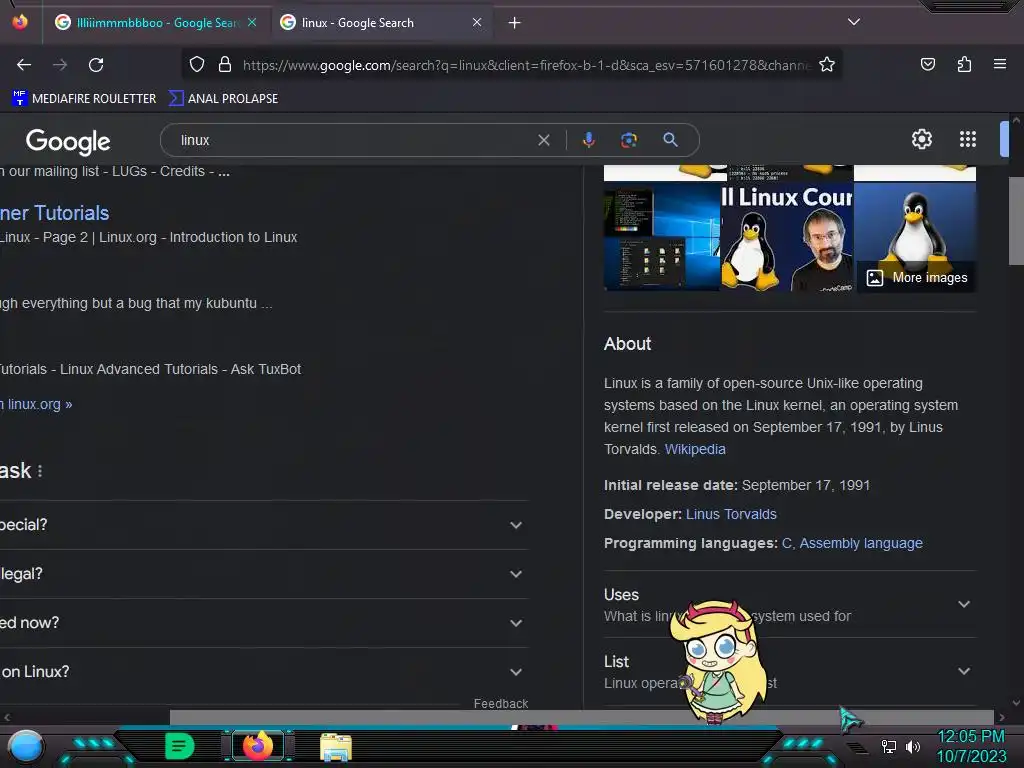The width and height of the screenshot is (1024, 768).
Task: Click More images button
Action: tap(917, 278)
